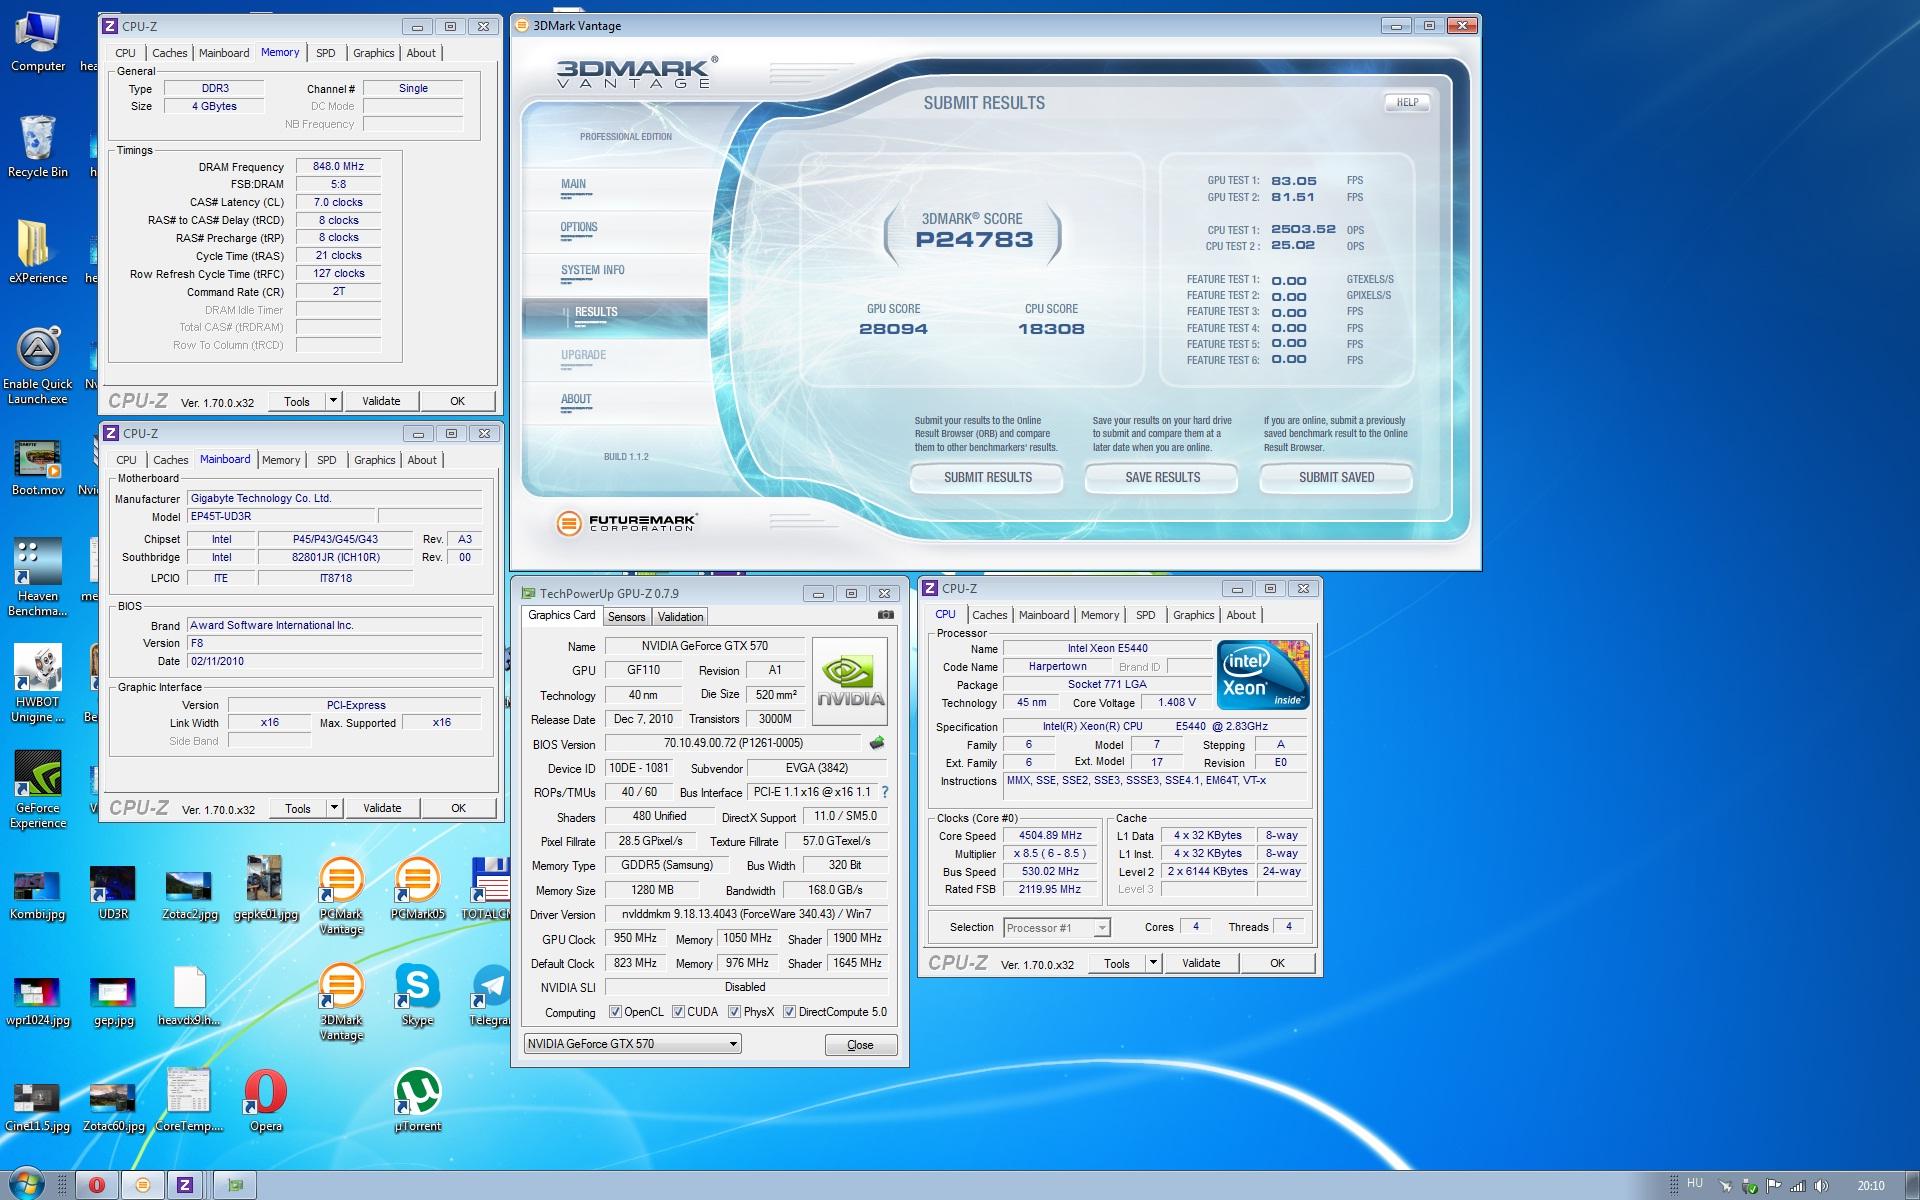
Task: Click the SAVE RESULTS button
Action: point(1162,478)
